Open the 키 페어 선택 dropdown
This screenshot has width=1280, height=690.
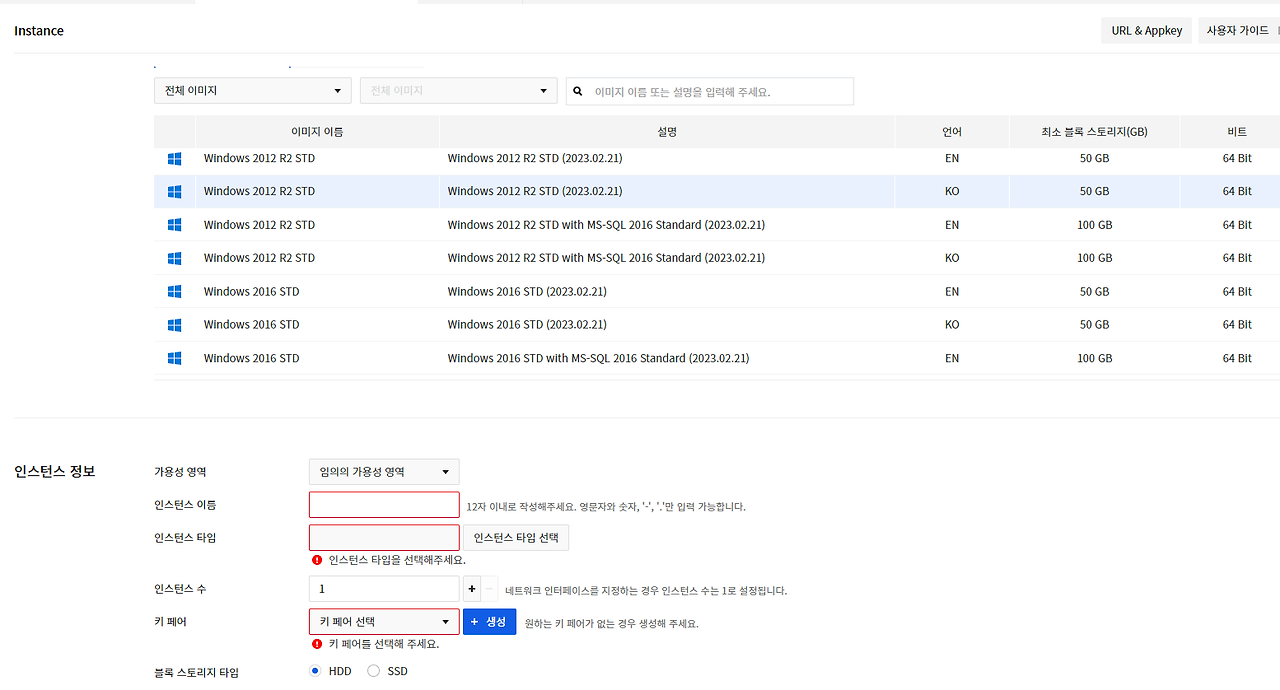(x=384, y=622)
